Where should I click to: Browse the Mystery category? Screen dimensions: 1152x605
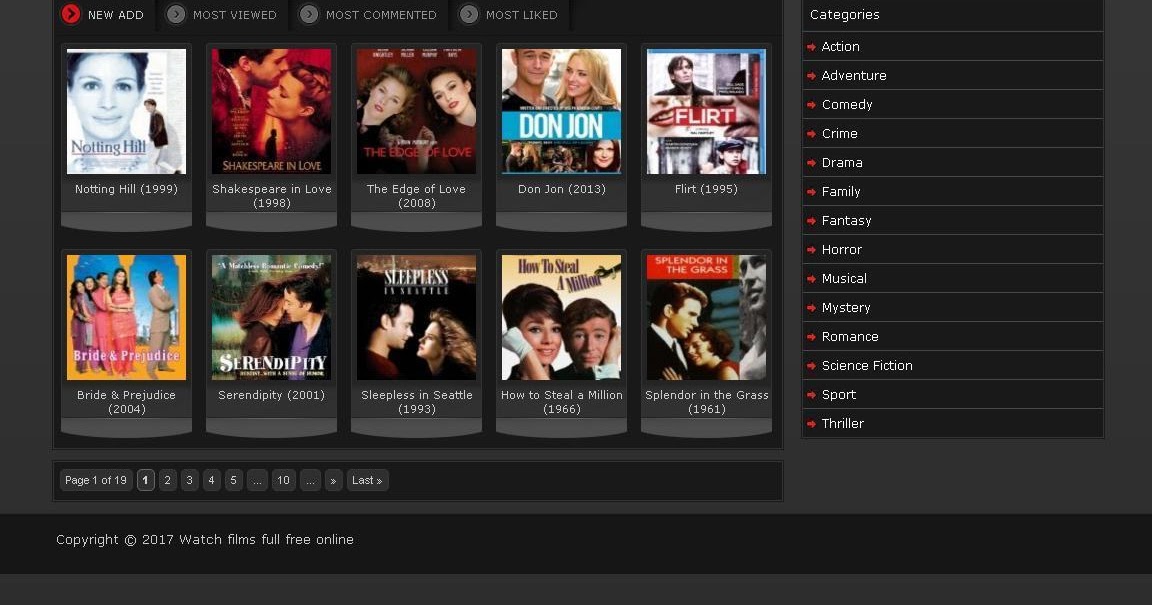click(846, 308)
